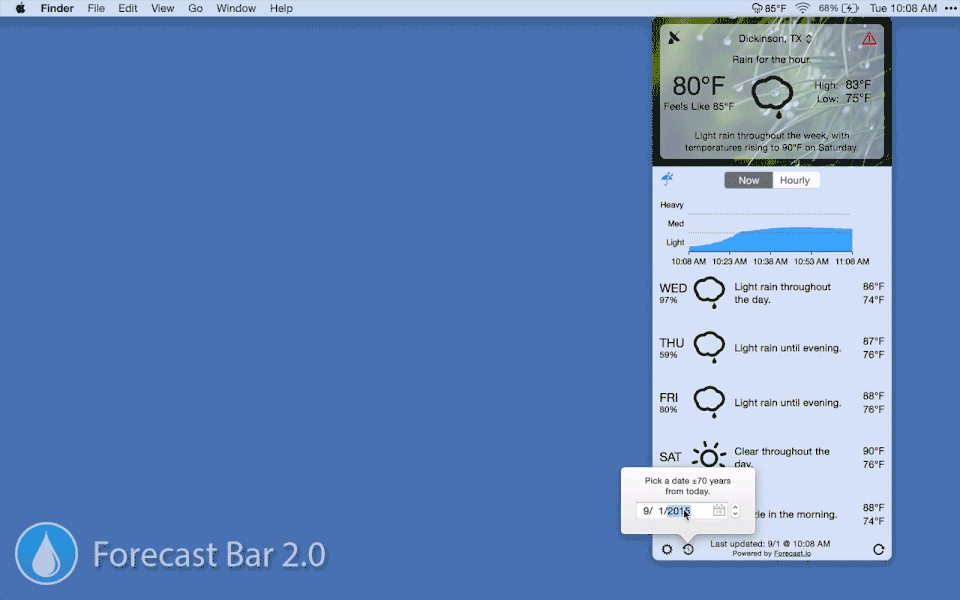This screenshot has width=960, height=600.
Task: Click the time machine clock icon
Action: 688,549
